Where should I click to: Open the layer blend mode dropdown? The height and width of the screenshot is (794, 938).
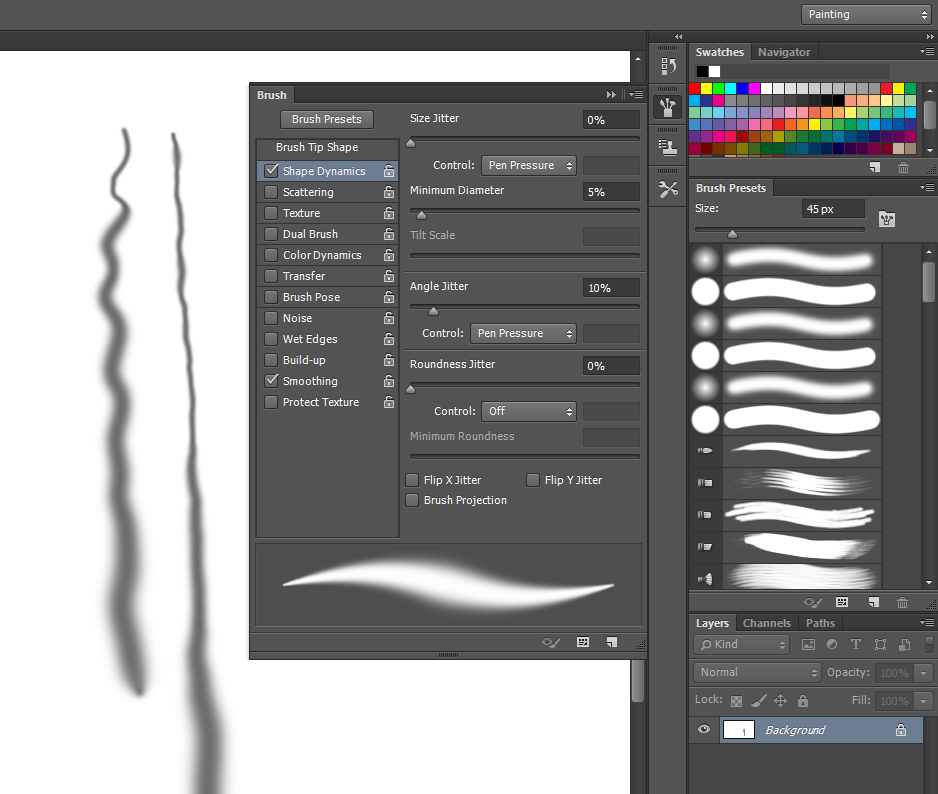(756, 672)
